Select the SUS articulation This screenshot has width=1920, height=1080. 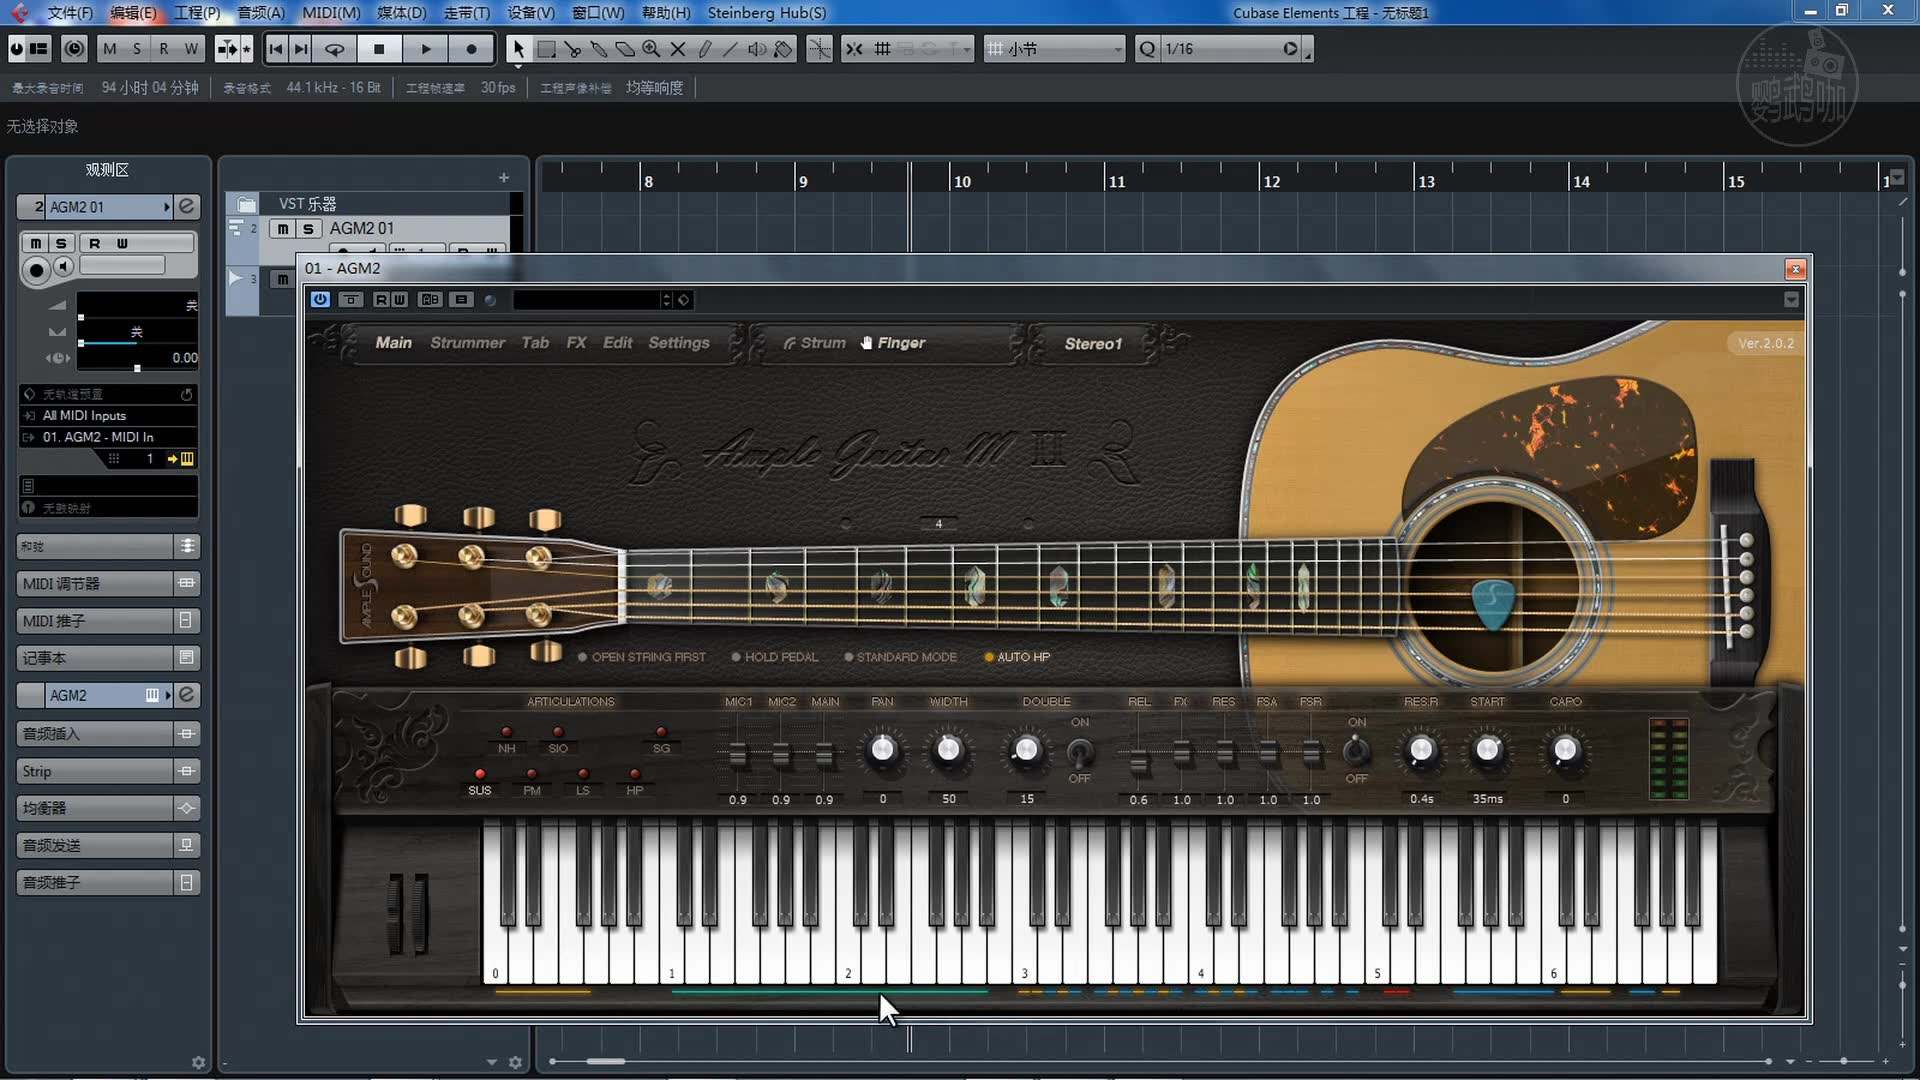click(480, 781)
